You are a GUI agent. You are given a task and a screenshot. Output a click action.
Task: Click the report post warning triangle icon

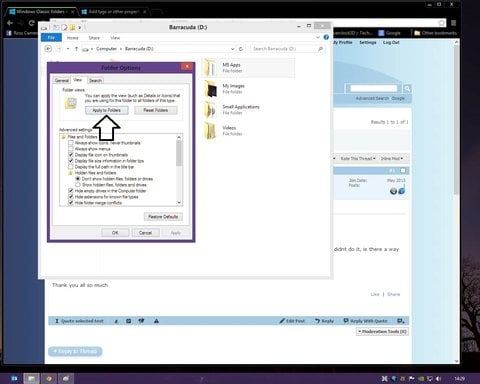point(156,321)
